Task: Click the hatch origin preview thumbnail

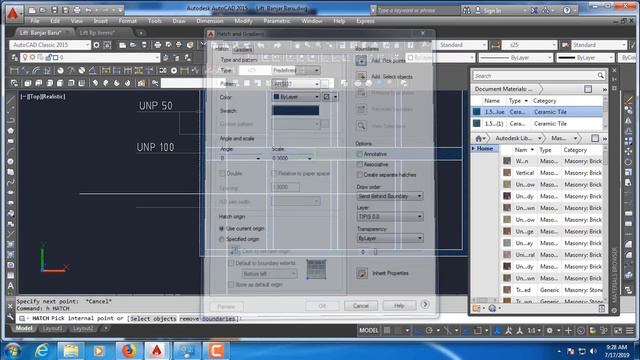Action: [x=316, y=269]
